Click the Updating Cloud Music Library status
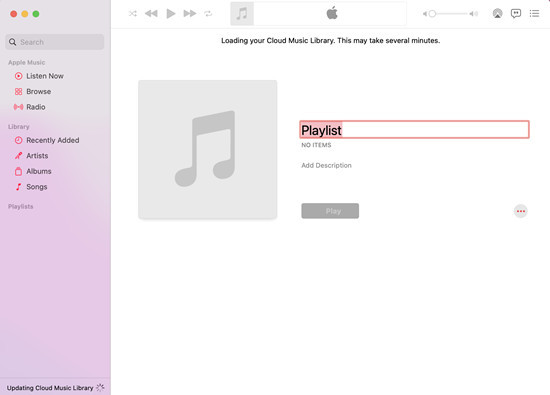 [x=50, y=388]
